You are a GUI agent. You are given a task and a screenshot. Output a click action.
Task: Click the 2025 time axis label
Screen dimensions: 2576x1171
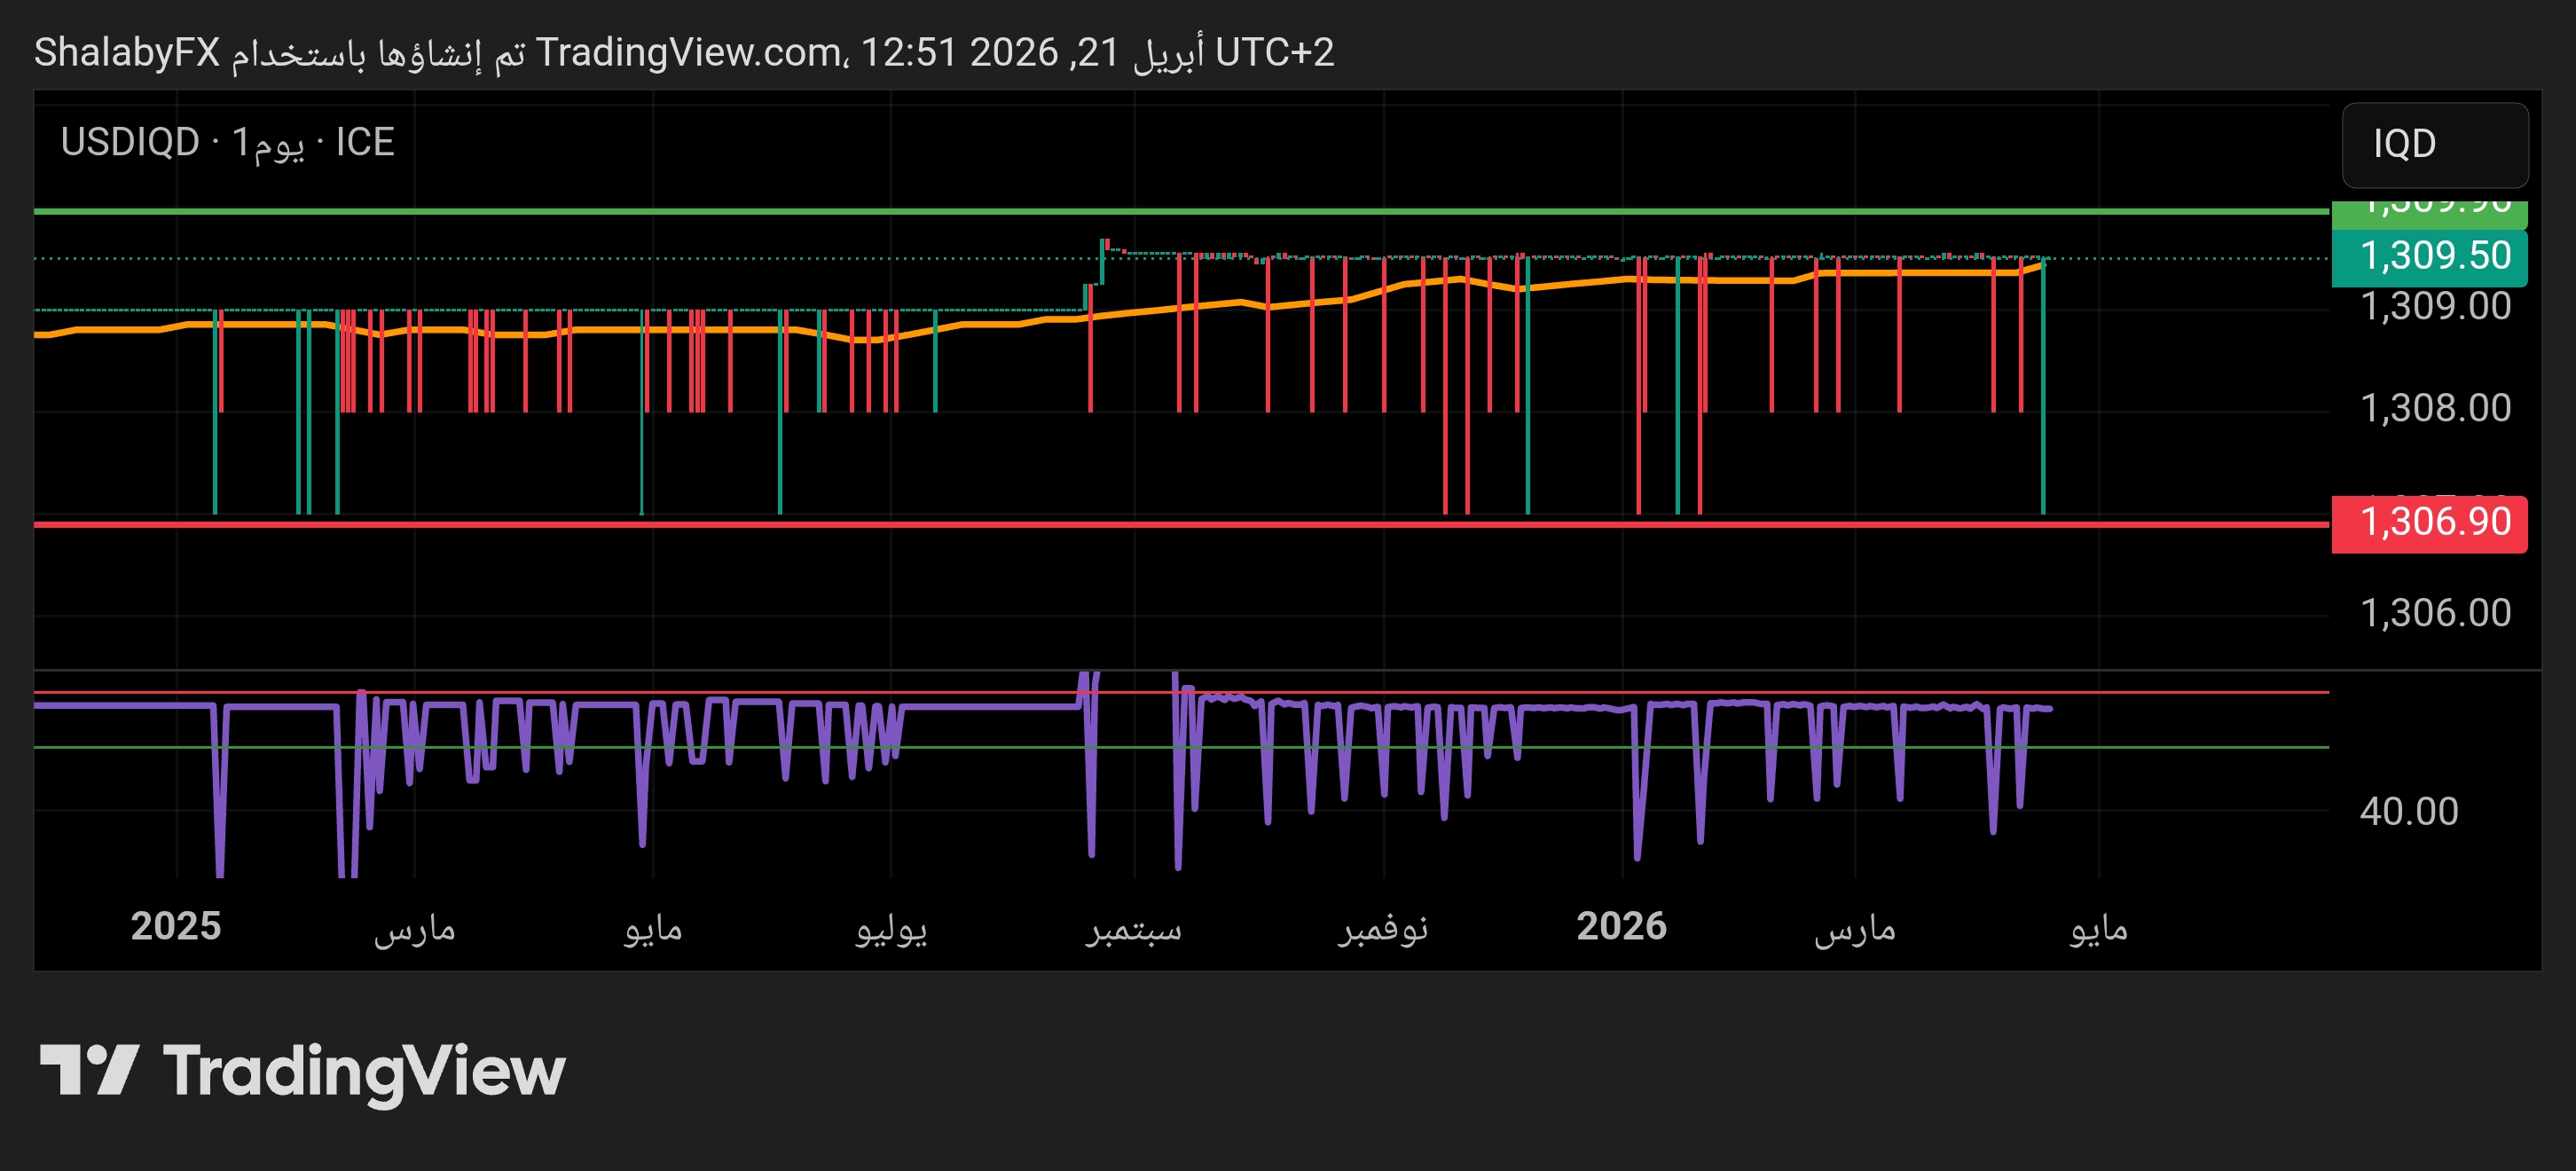coord(176,927)
